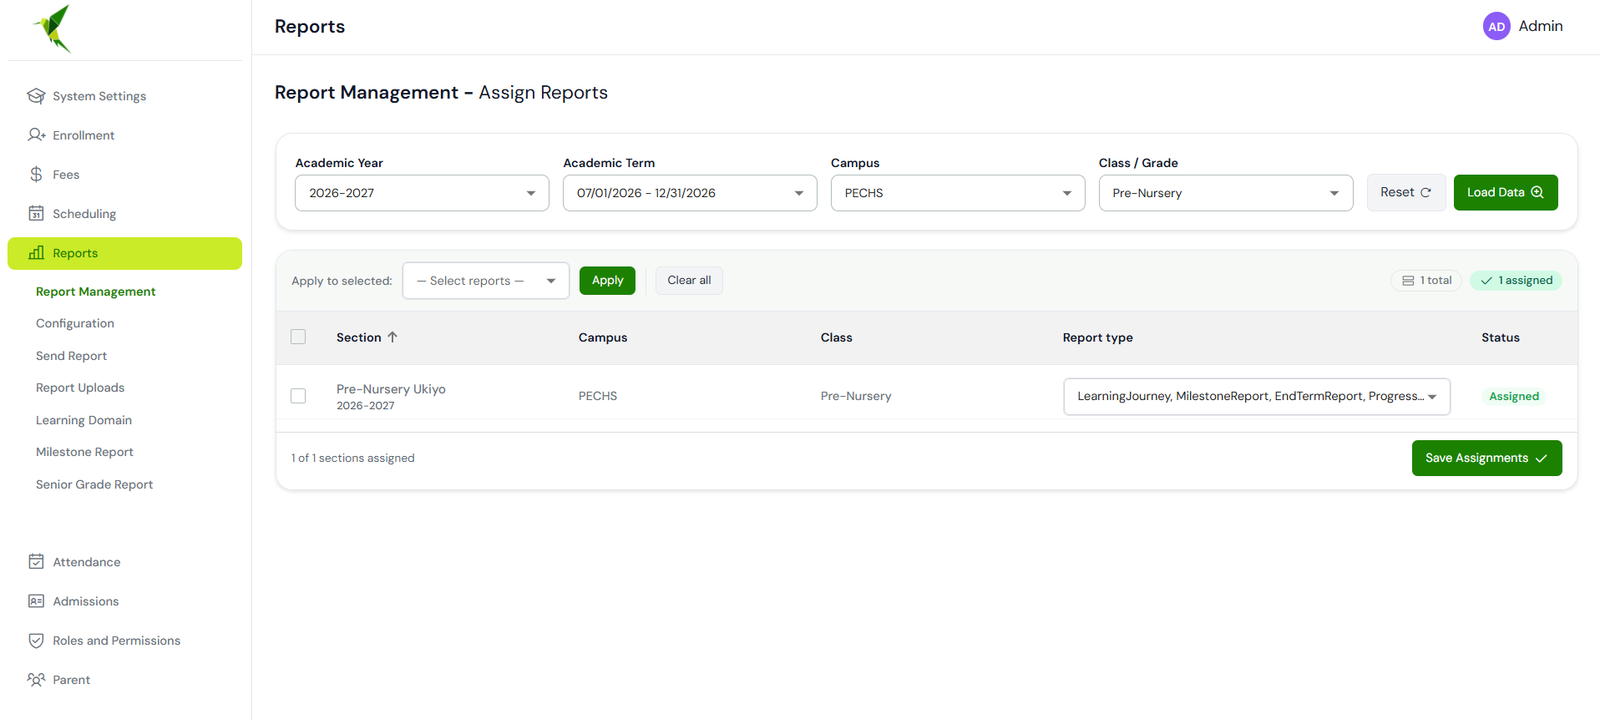Click the magnifier icon in Load Data
Image resolution: width=1600 pixels, height=720 pixels.
[1538, 192]
